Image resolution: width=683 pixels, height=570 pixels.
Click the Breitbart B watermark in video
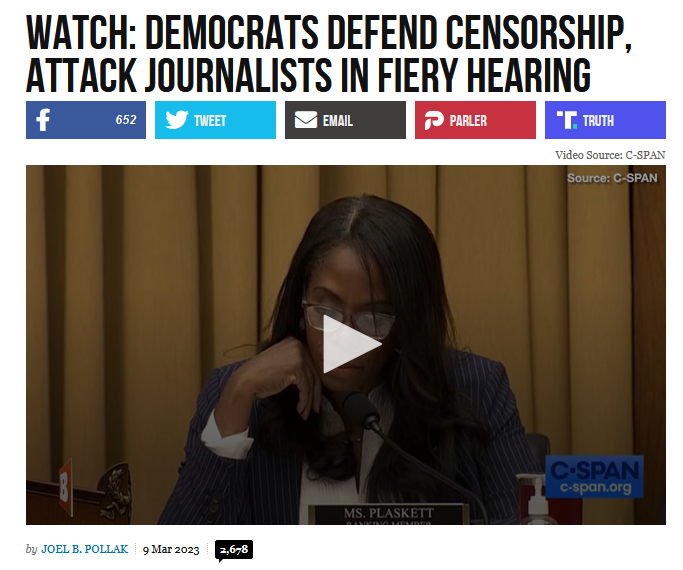(64, 487)
